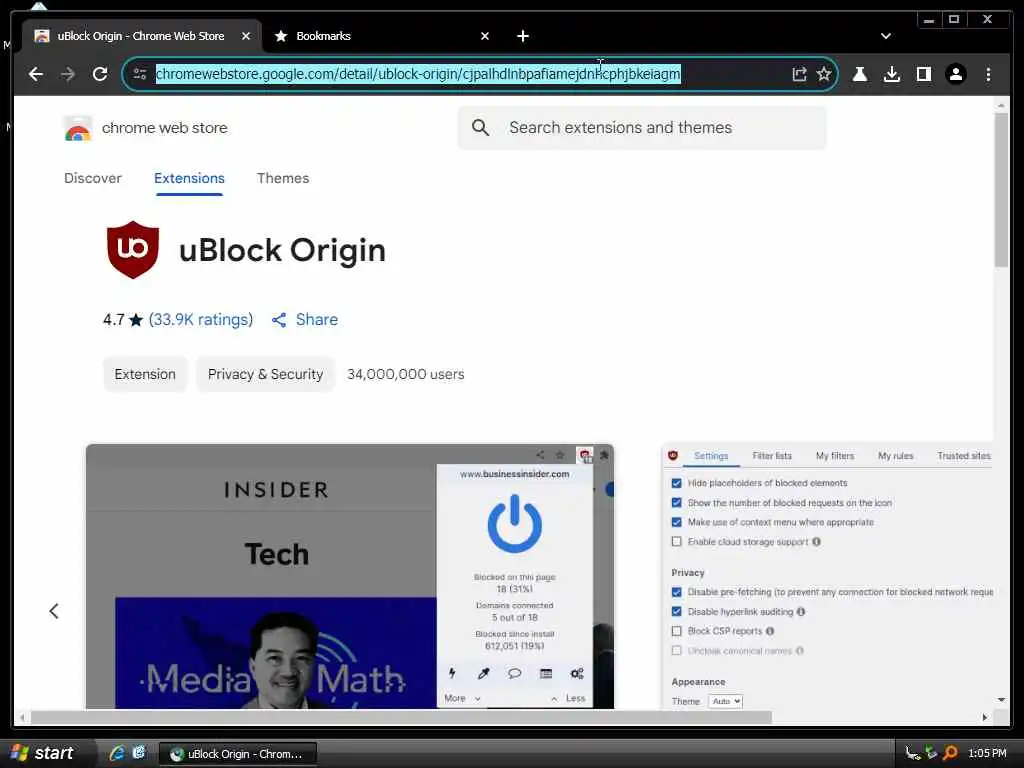Screen dimensions: 1024x768
Task: Click the Chrome Web Store rainbow logo
Action: pos(78,128)
